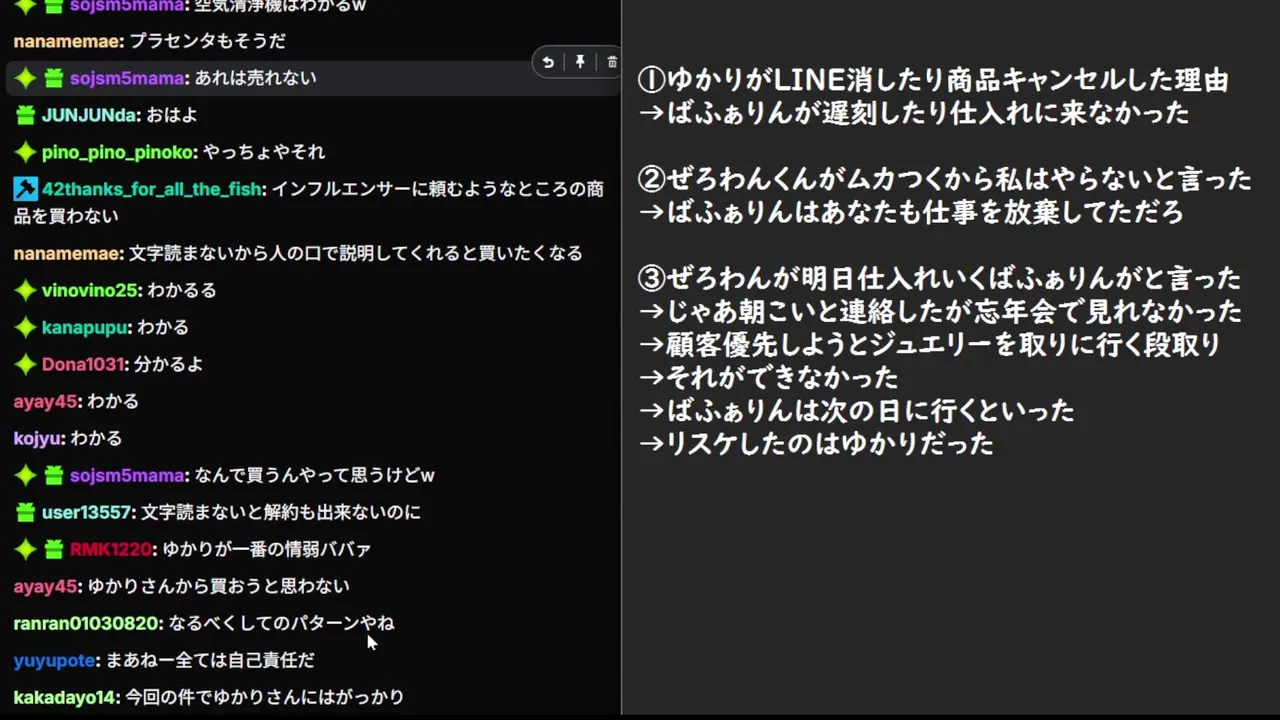Click note line '③ぜろわんが明日仕入れいくばふぁりんがと言った'
The height and width of the screenshot is (720, 1280).
[940, 278]
